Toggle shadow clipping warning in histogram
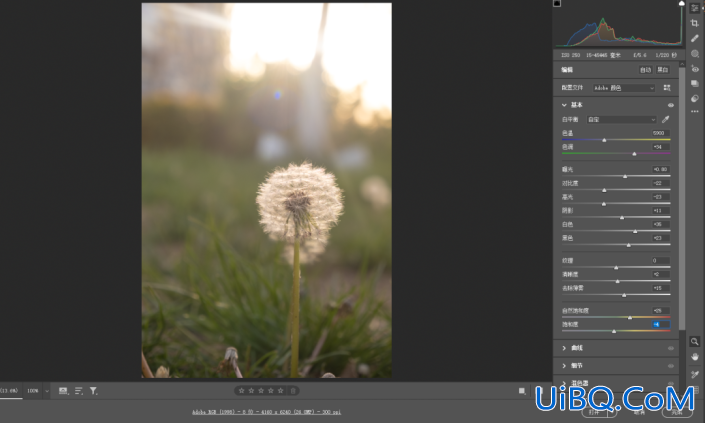The width and height of the screenshot is (705, 423). click(557, 3)
